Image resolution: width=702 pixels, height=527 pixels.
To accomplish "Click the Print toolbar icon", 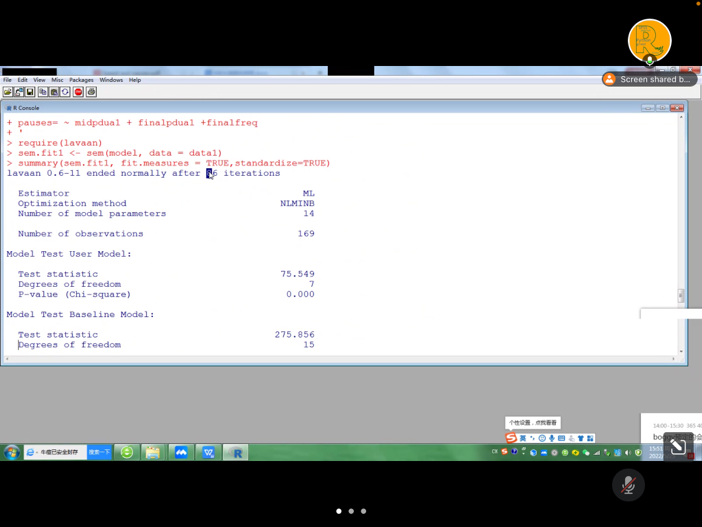I will tap(91, 92).
